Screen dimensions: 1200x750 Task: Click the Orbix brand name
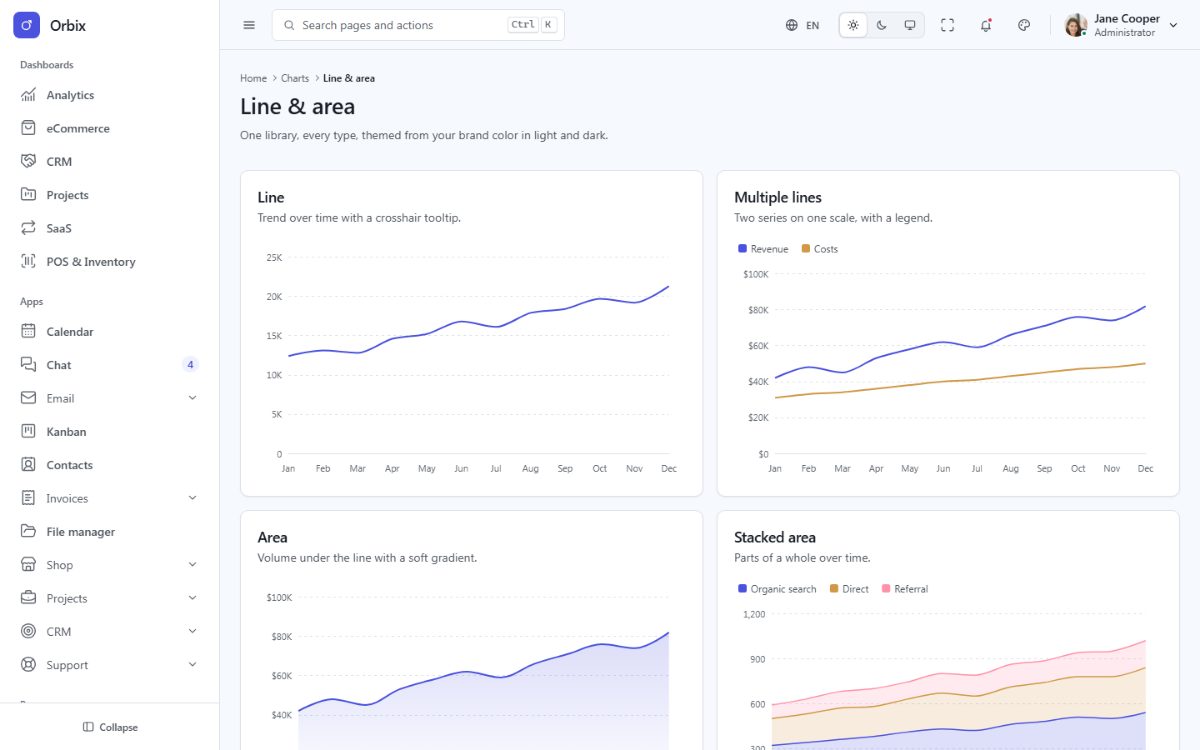tap(68, 26)
